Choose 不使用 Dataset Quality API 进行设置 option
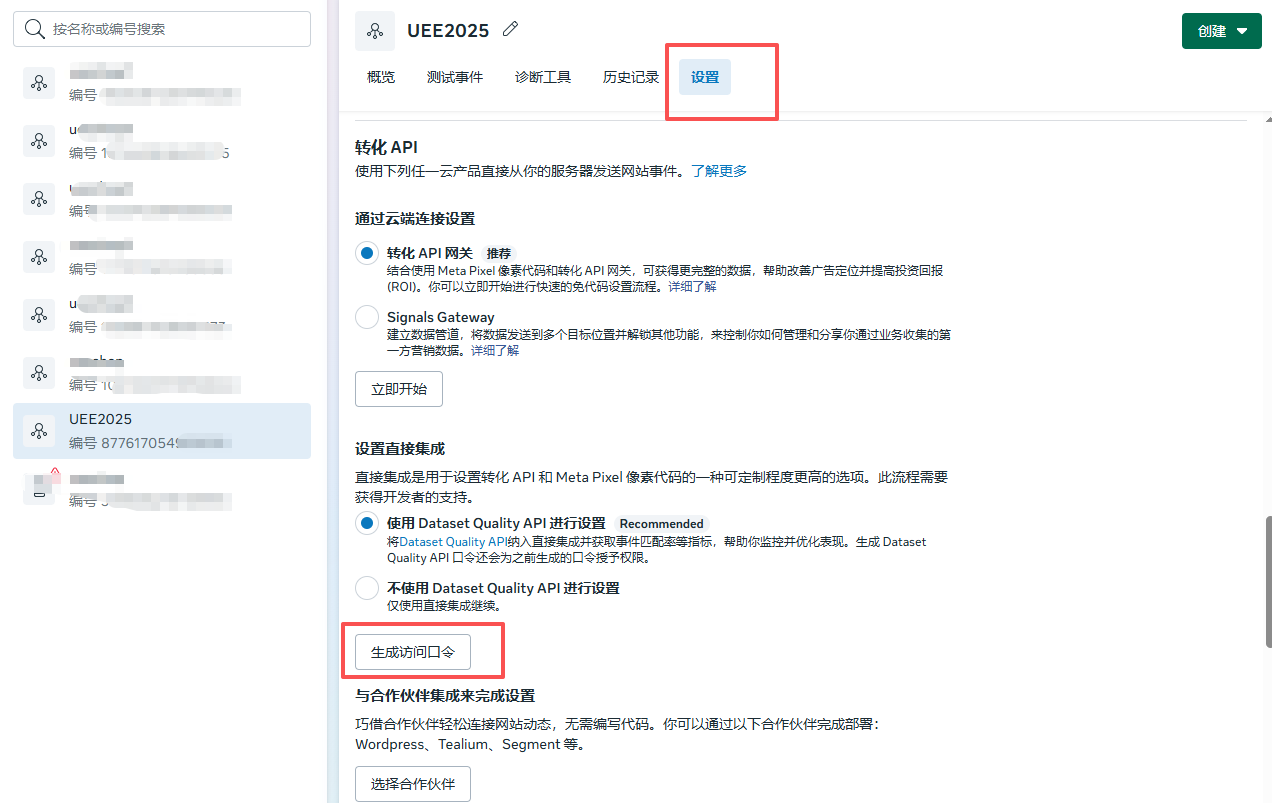The height and width of the screenshot is (803, 1272). tap(367, 588)
